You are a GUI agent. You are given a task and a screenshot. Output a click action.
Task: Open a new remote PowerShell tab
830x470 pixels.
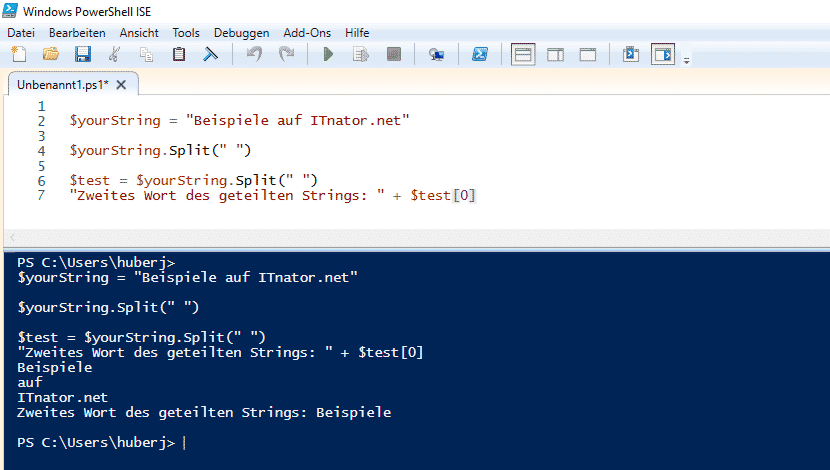click(436, 54)
